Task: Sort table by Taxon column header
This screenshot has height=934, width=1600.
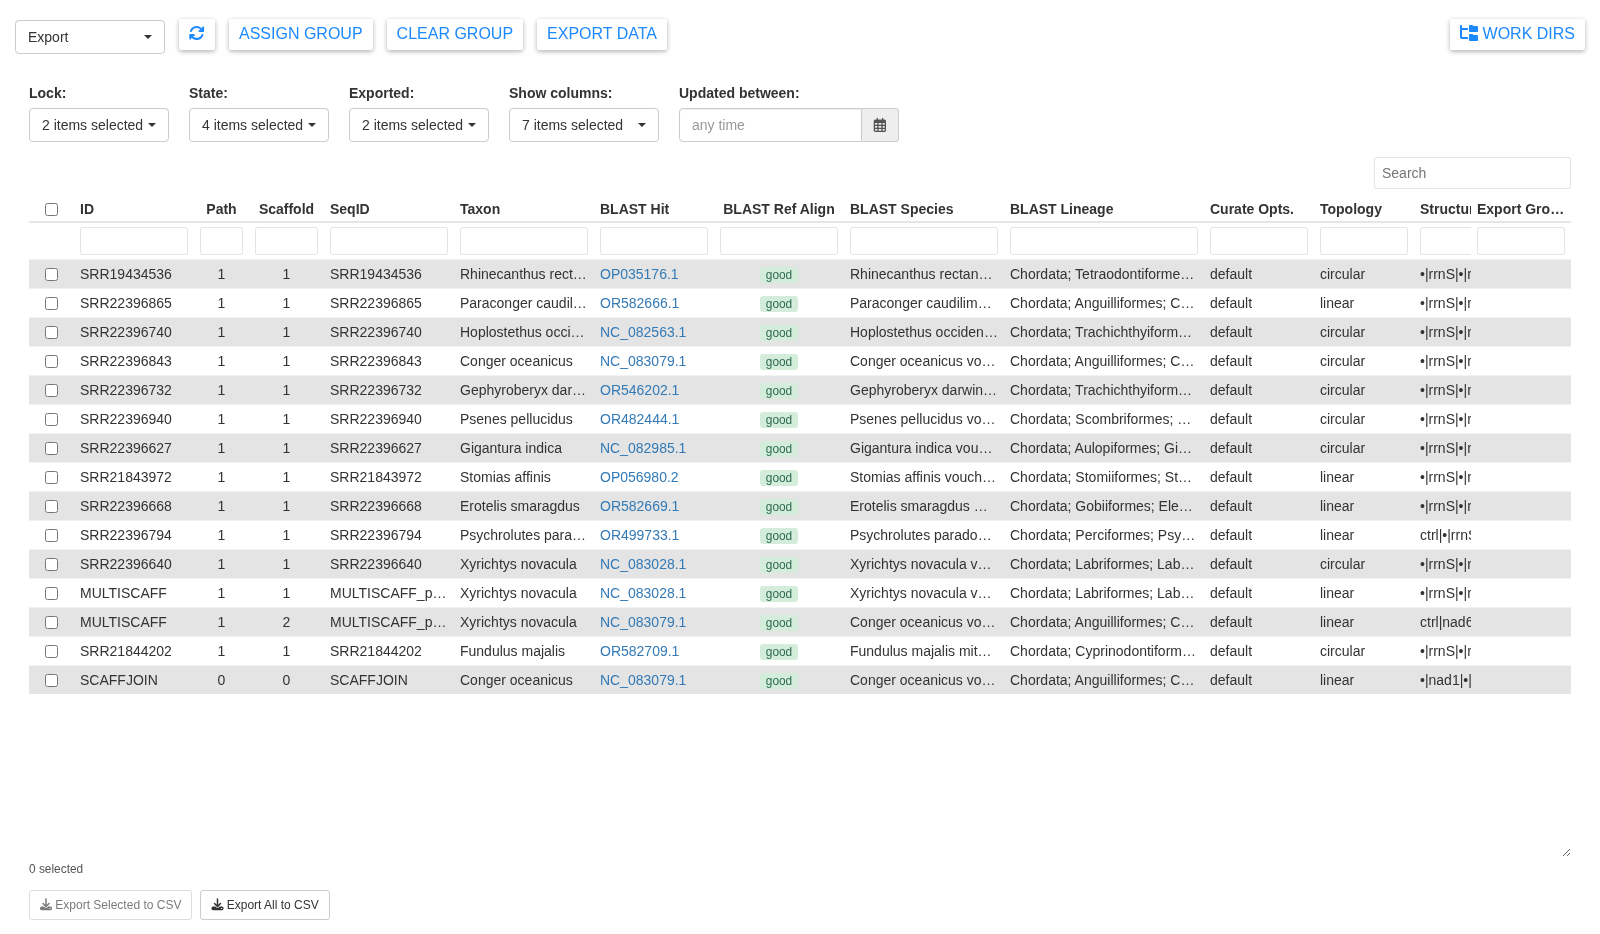Action: [x=480, y=209]
